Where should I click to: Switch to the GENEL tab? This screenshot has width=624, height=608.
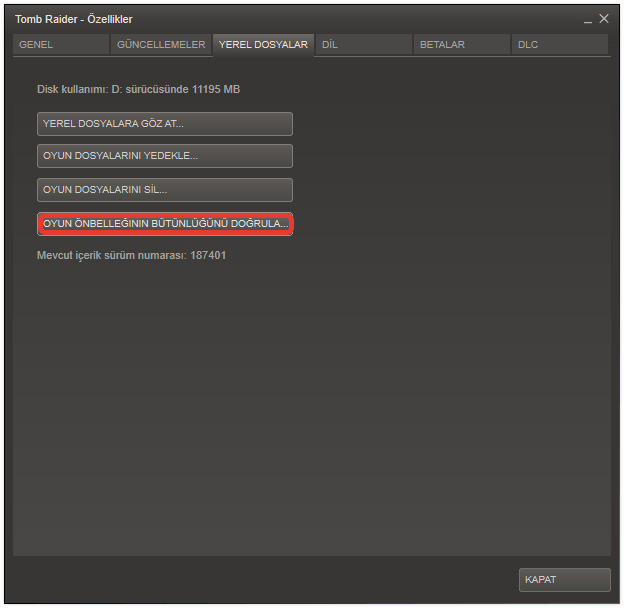coord(61,45)
